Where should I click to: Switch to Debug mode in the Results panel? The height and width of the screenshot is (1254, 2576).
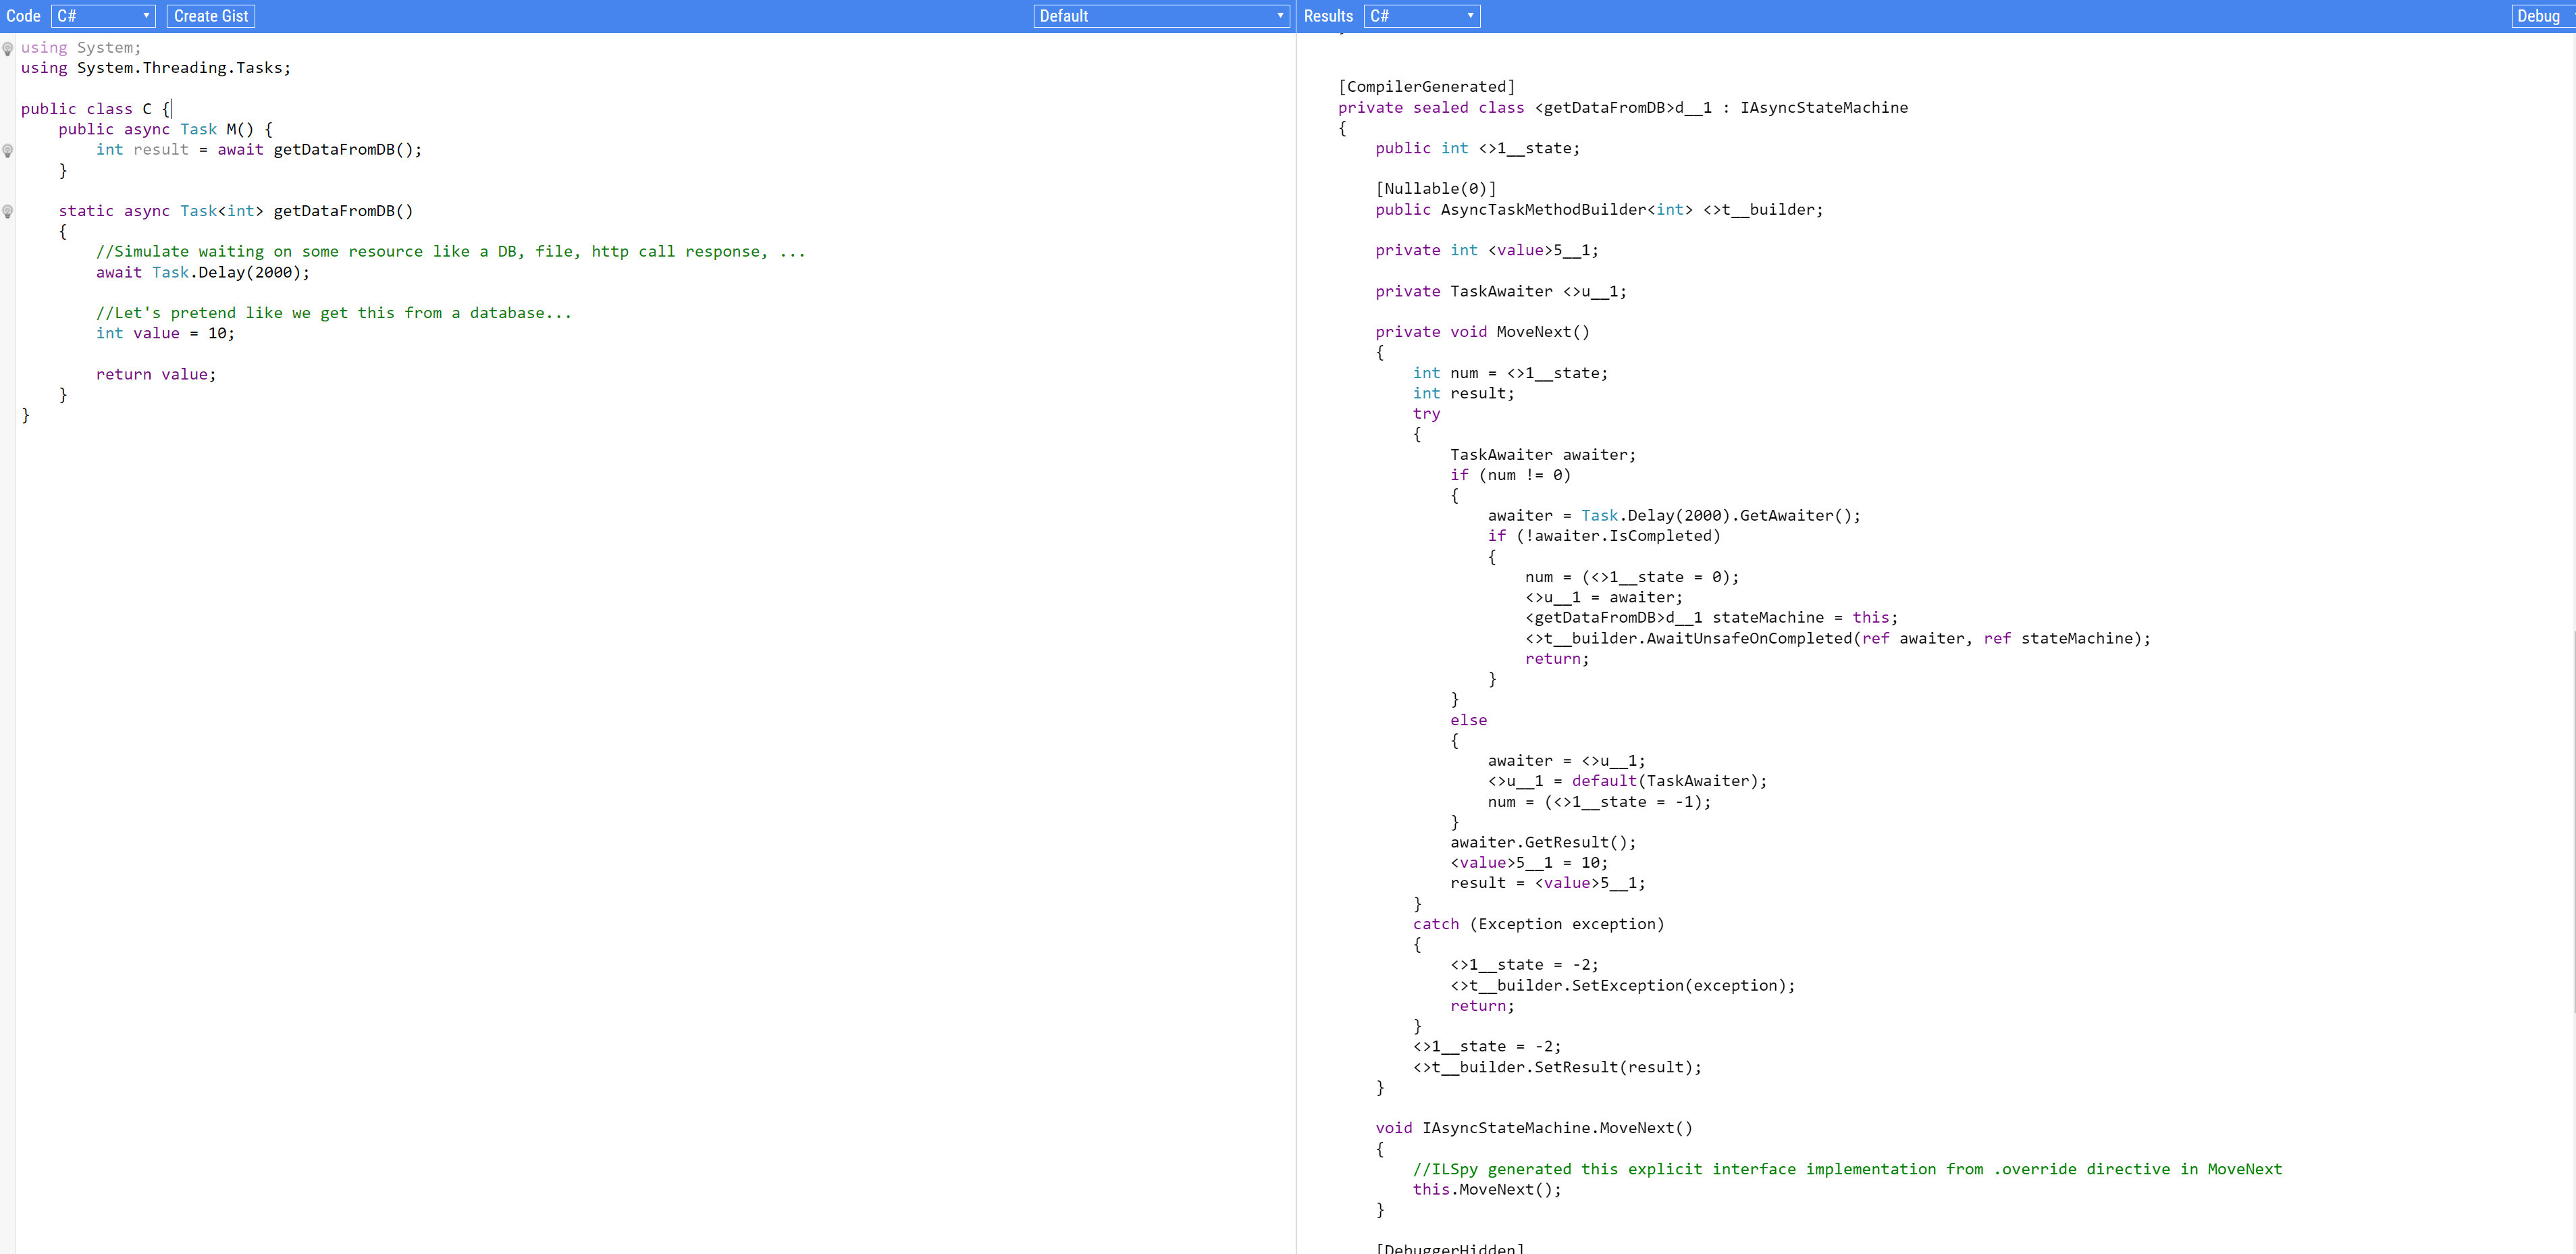click(2539, 16)
